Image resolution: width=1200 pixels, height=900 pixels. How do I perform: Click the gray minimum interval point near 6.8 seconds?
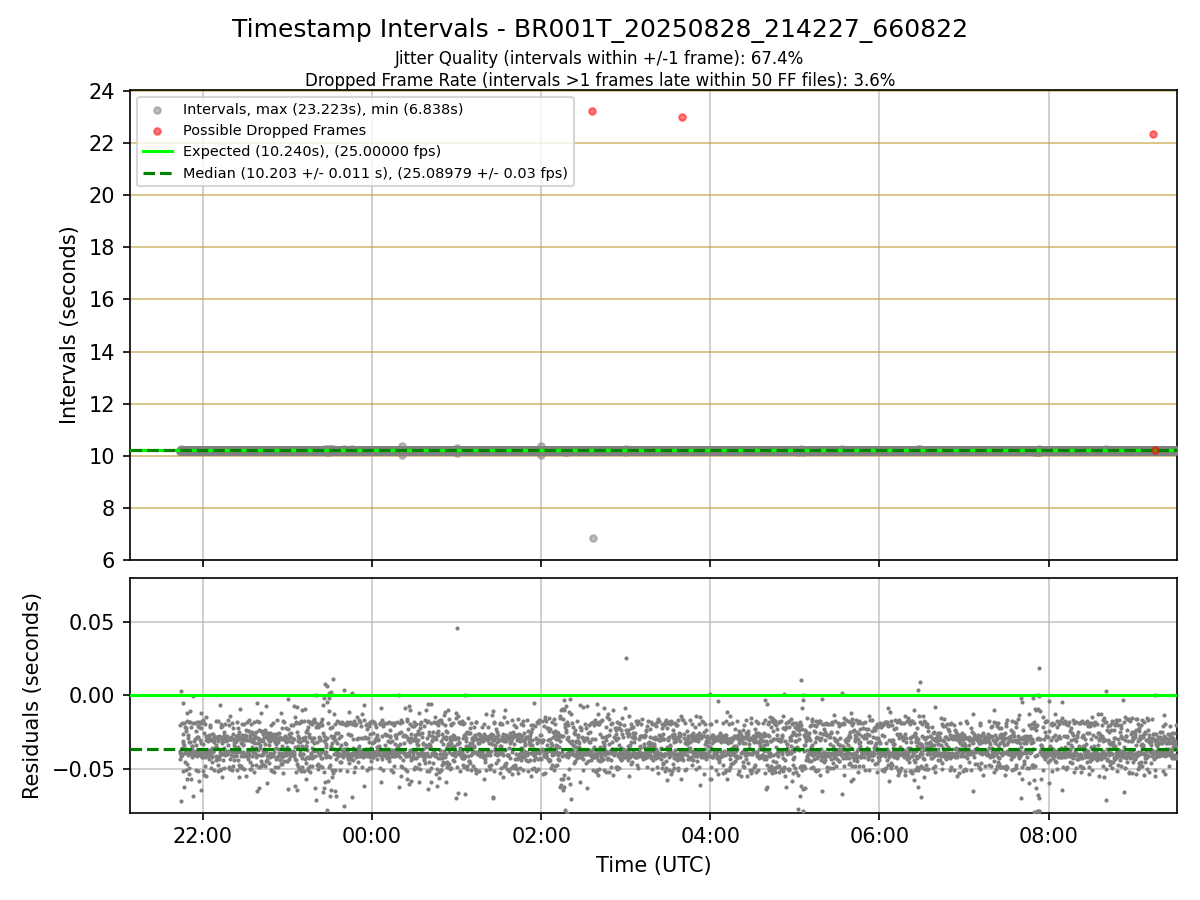point(593,538)
